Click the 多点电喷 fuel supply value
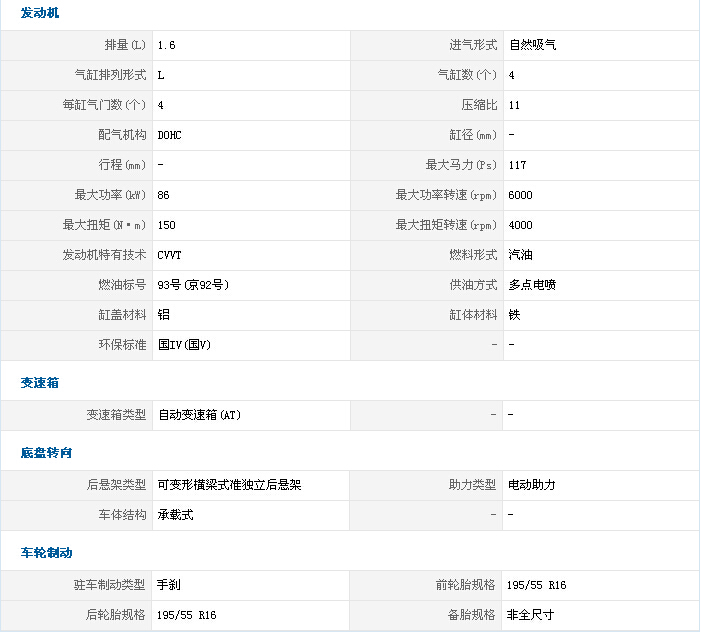This screenshot has height=635, width=701. click(x=532, y=285)
